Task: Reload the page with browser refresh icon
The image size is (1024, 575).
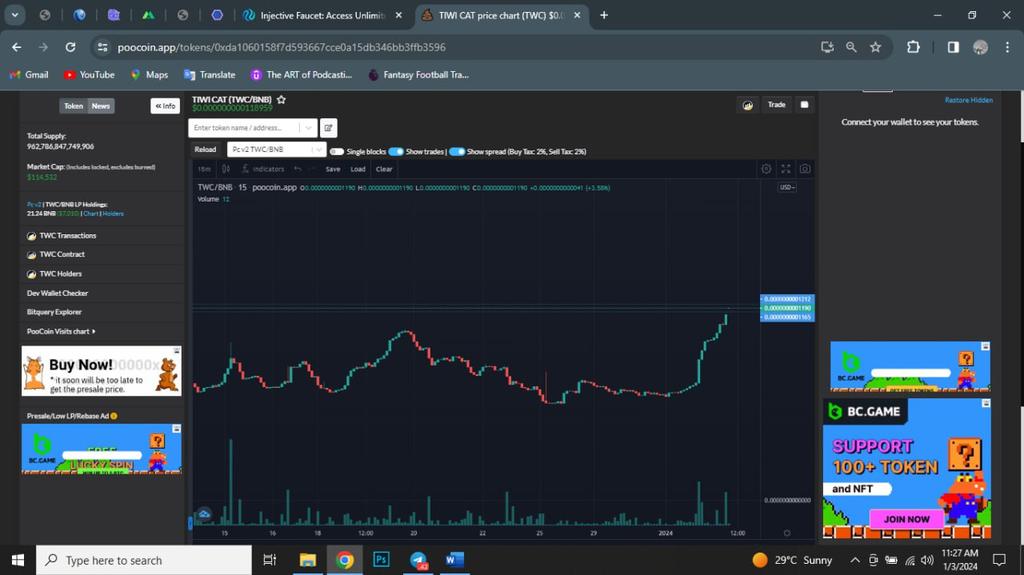Action: pyautogui.click(x=70, y=47)
